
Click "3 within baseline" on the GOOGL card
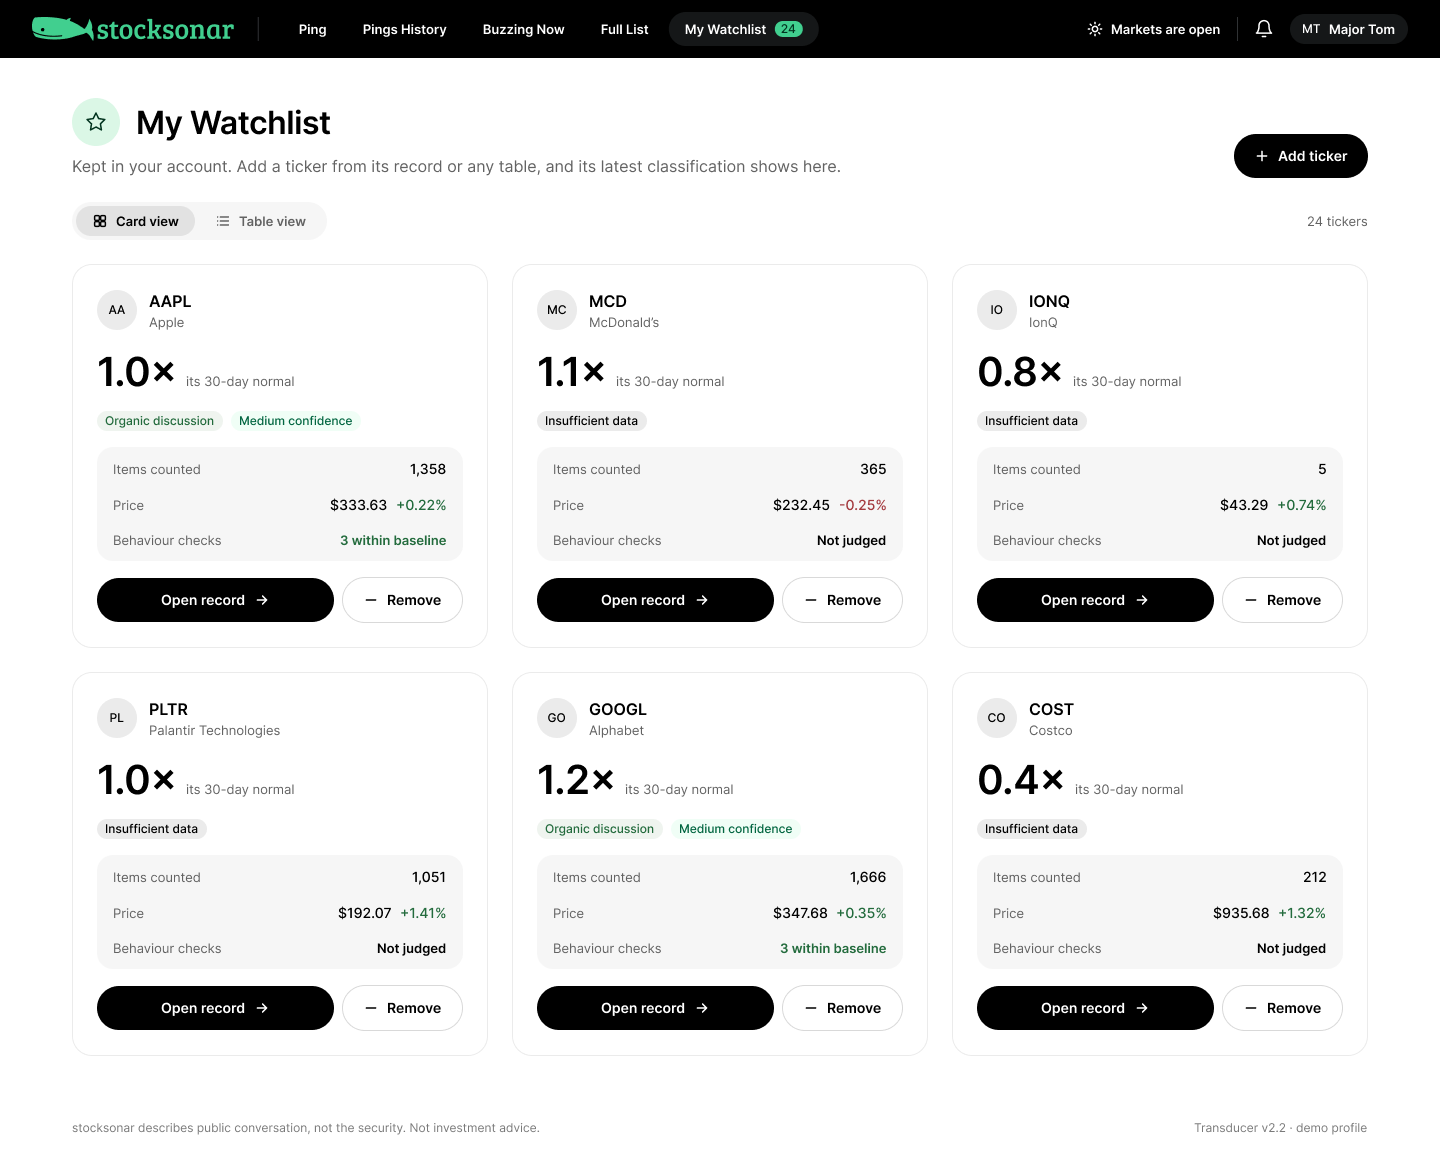(833, 948)
